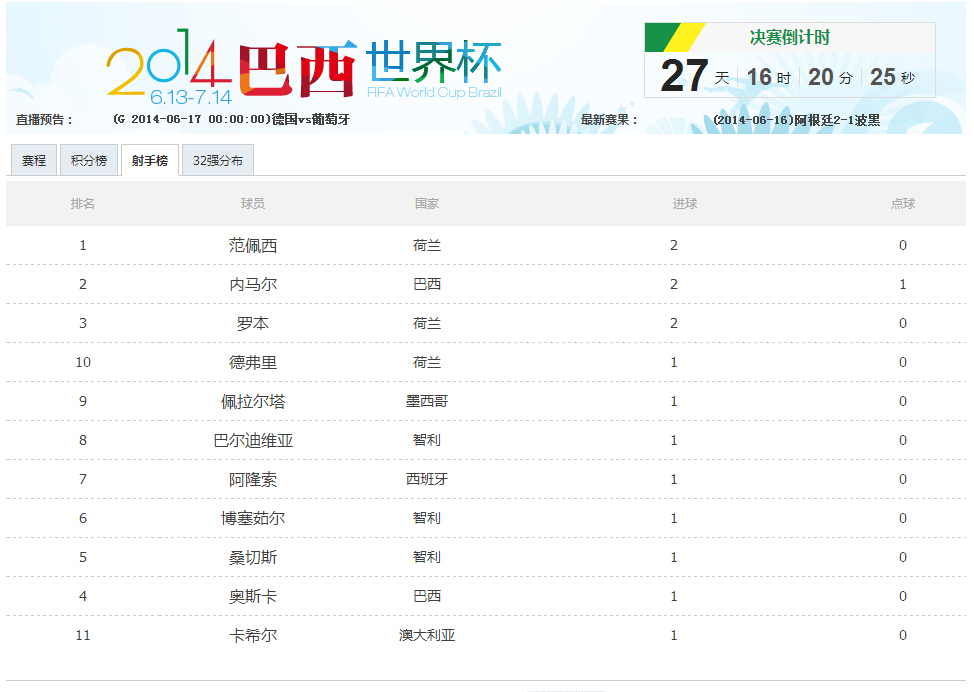Open the 佩拉尔塔 player link
Viewport: 974px width, 692px height.
click(x=255, y=400)
